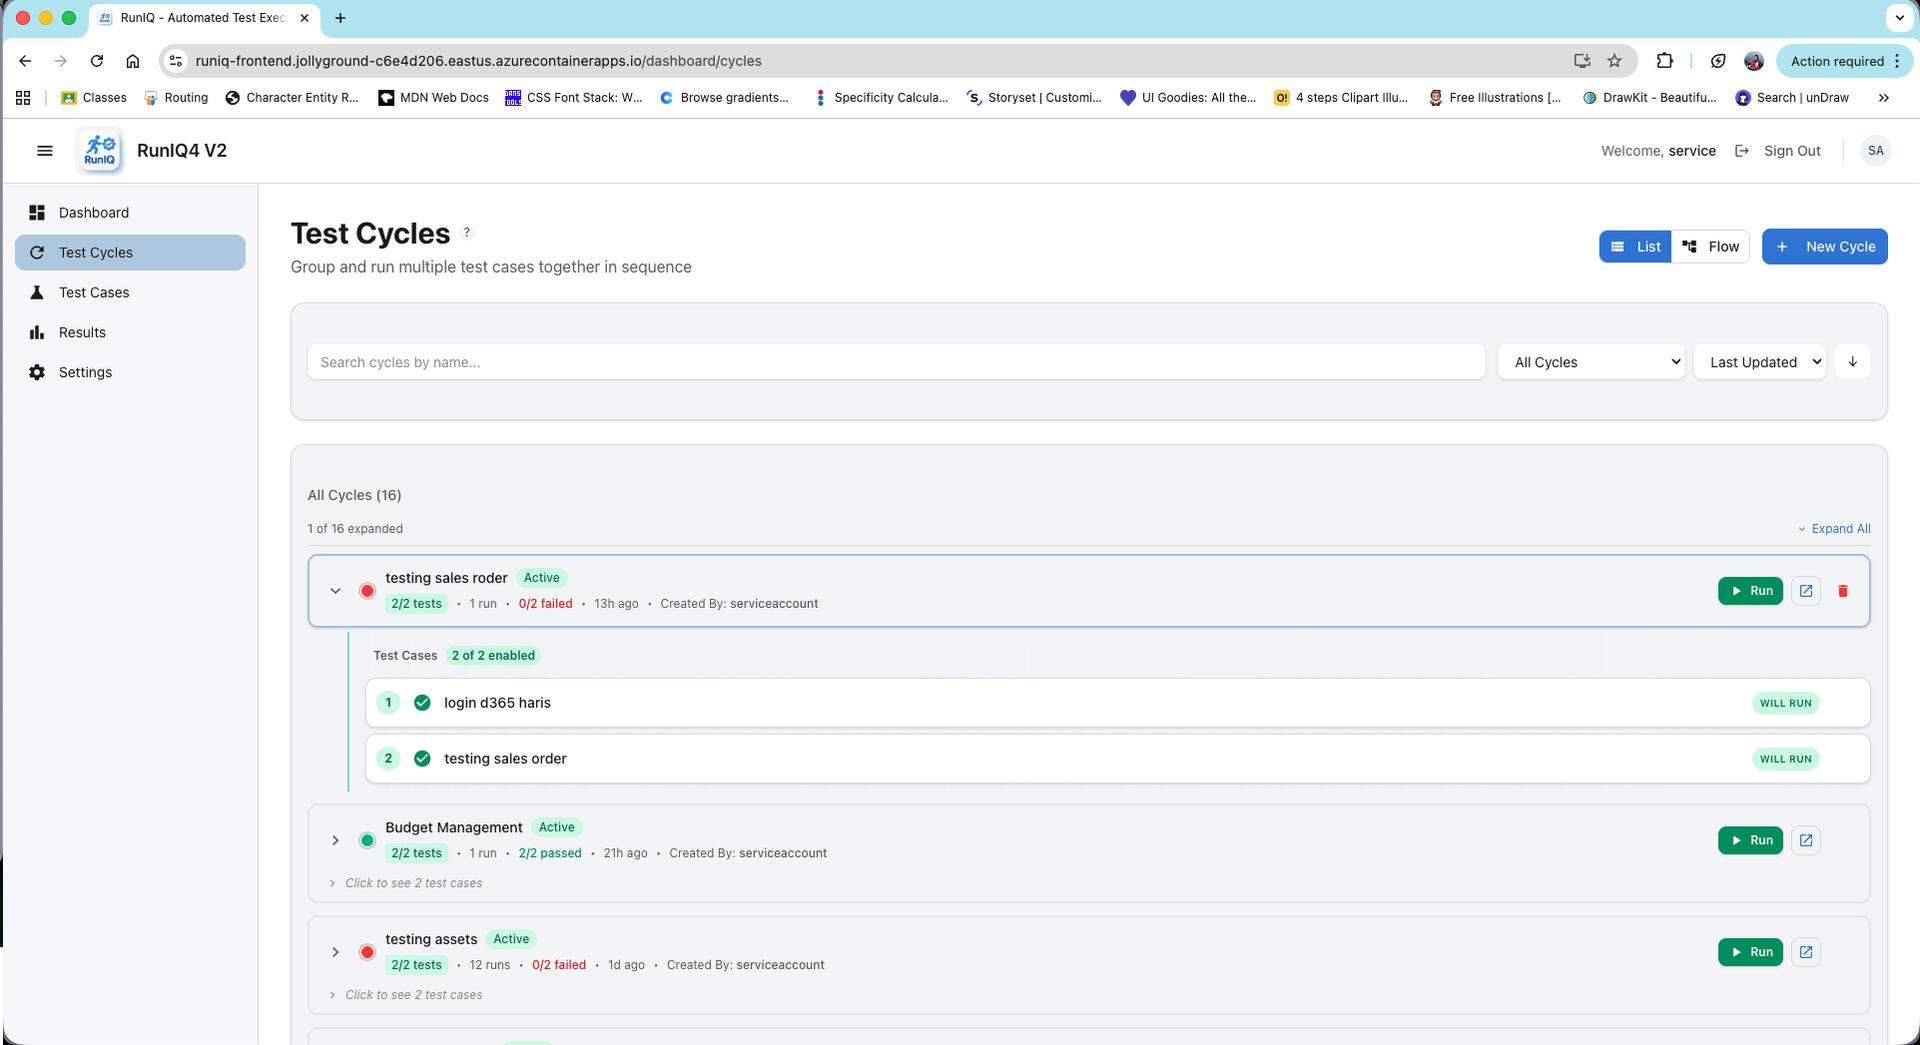Image resolution: width=1920 pixels, height=1045 pixels.
Task: Open the browser tab list dropdown
Action: coord(1899,18)
